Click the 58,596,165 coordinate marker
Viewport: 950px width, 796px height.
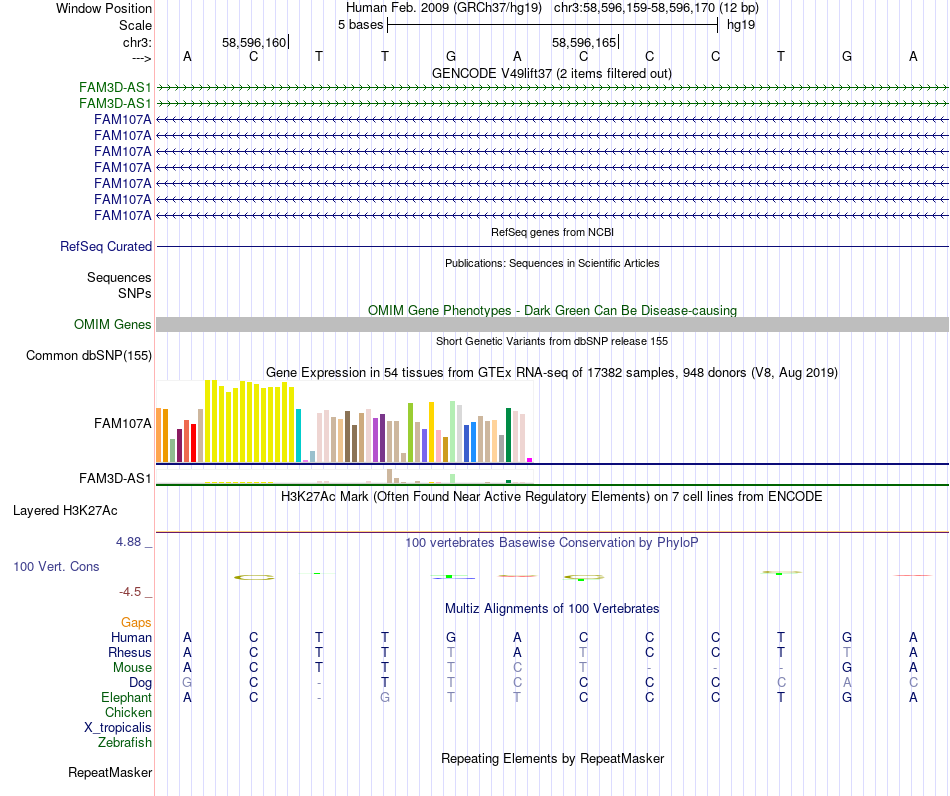[584, 42]
